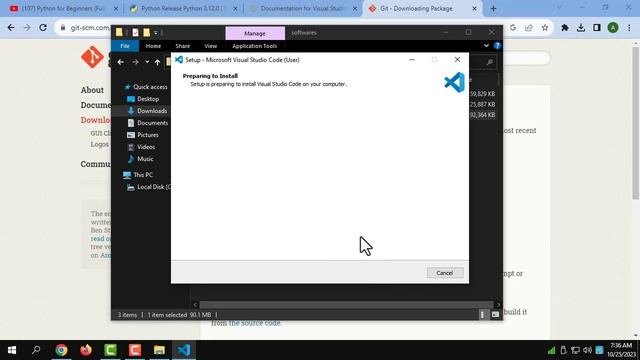
Task: Switch to details view in File Explorer status bar
Action: pos(482,315)
